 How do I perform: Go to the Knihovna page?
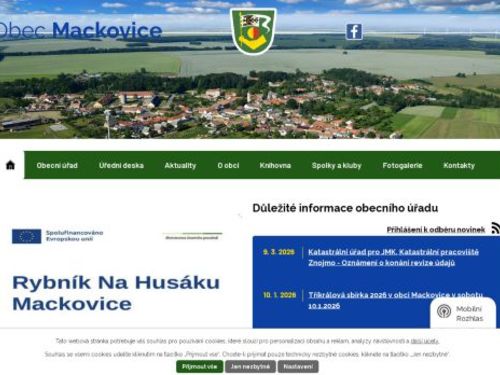275,165
